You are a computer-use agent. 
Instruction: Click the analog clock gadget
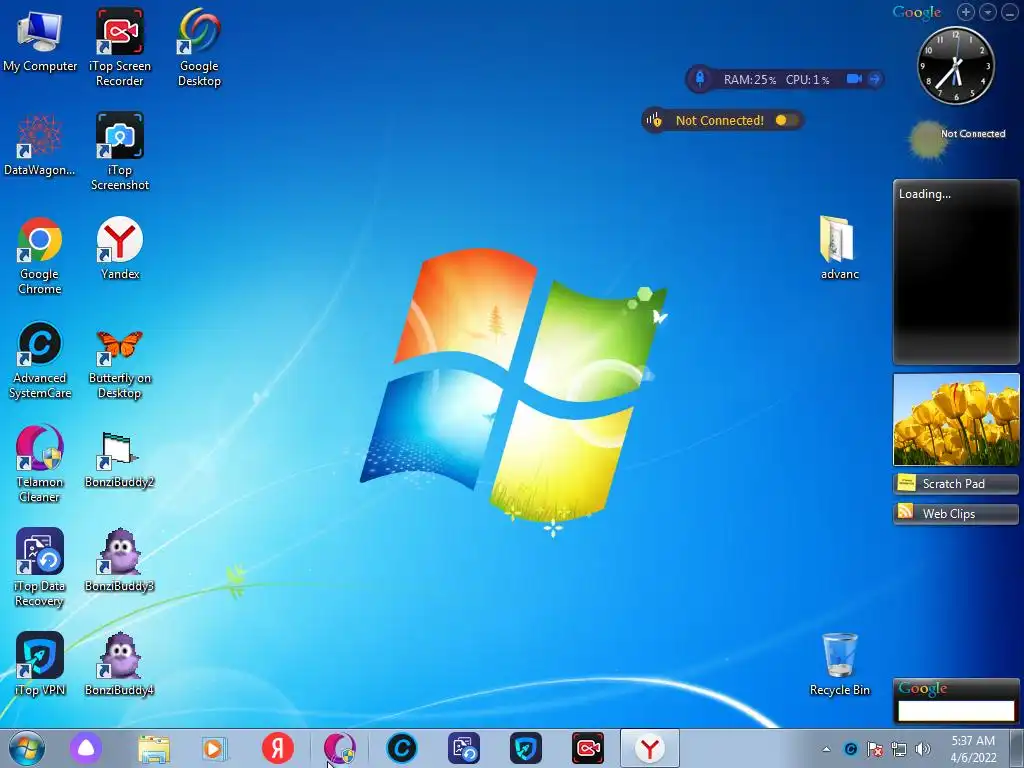point(955,65)
